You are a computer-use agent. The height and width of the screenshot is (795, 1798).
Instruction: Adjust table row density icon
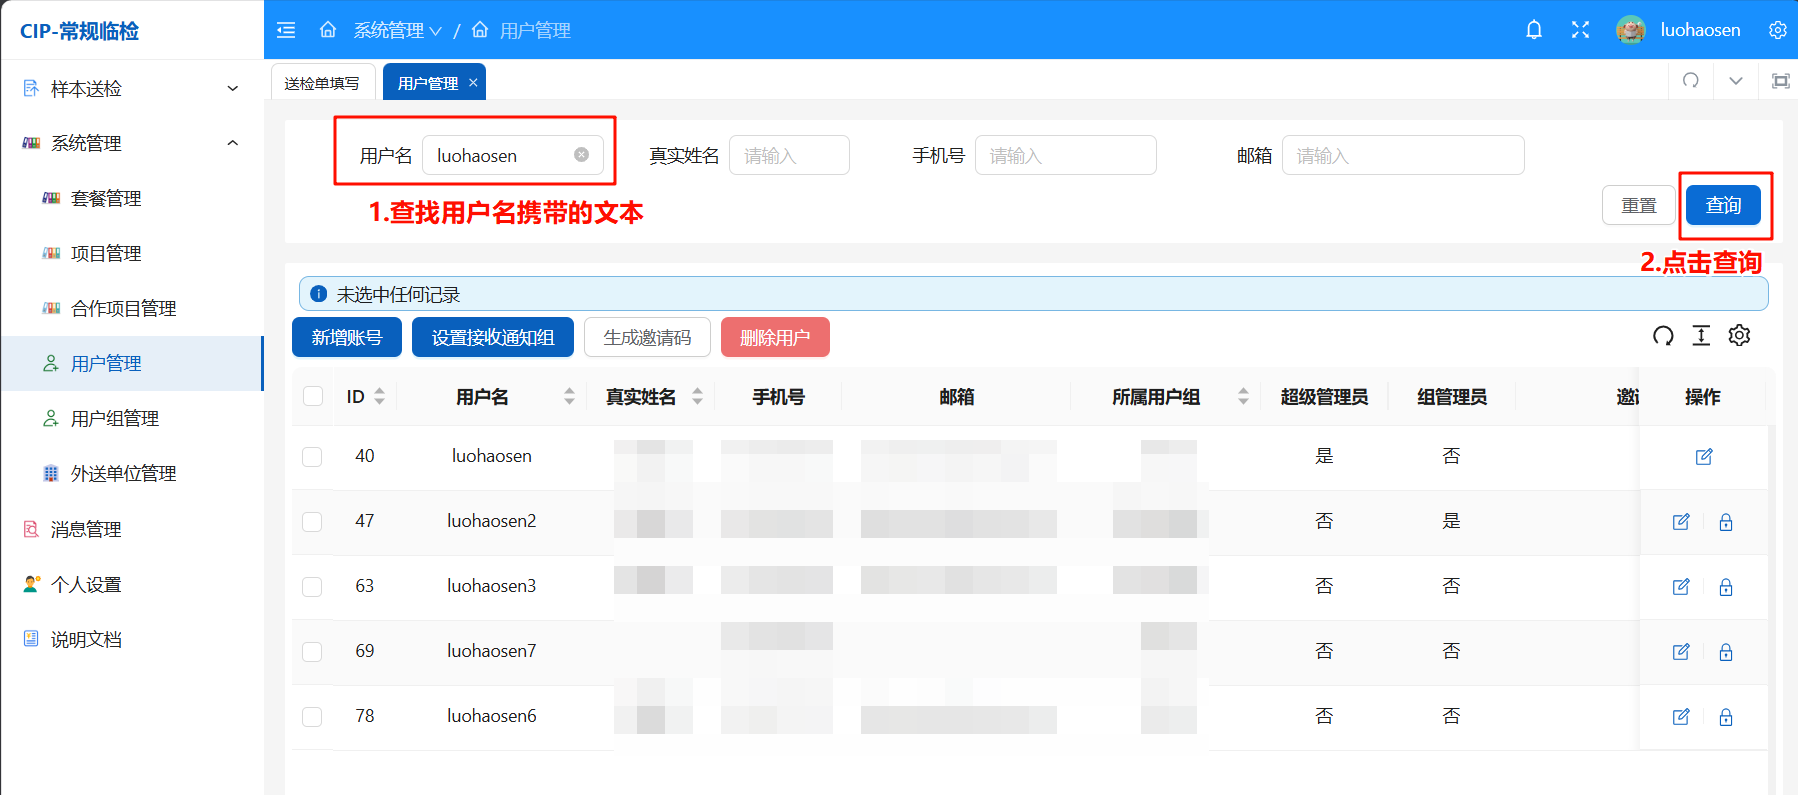tap(1701, 336)
